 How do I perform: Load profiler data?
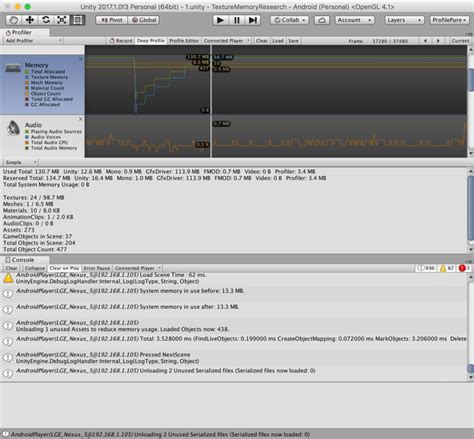[277, 41]
